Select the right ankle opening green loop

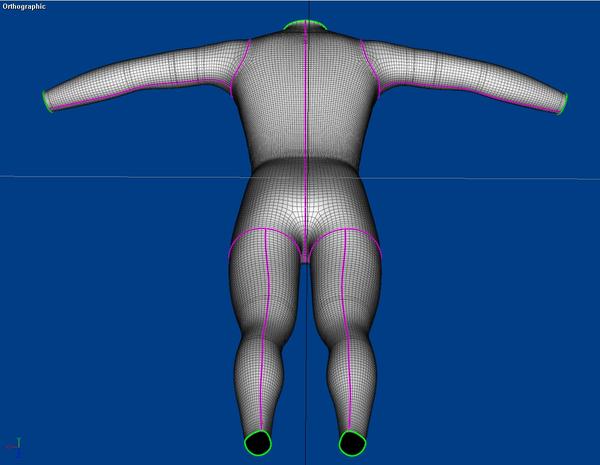click(352, 443)
